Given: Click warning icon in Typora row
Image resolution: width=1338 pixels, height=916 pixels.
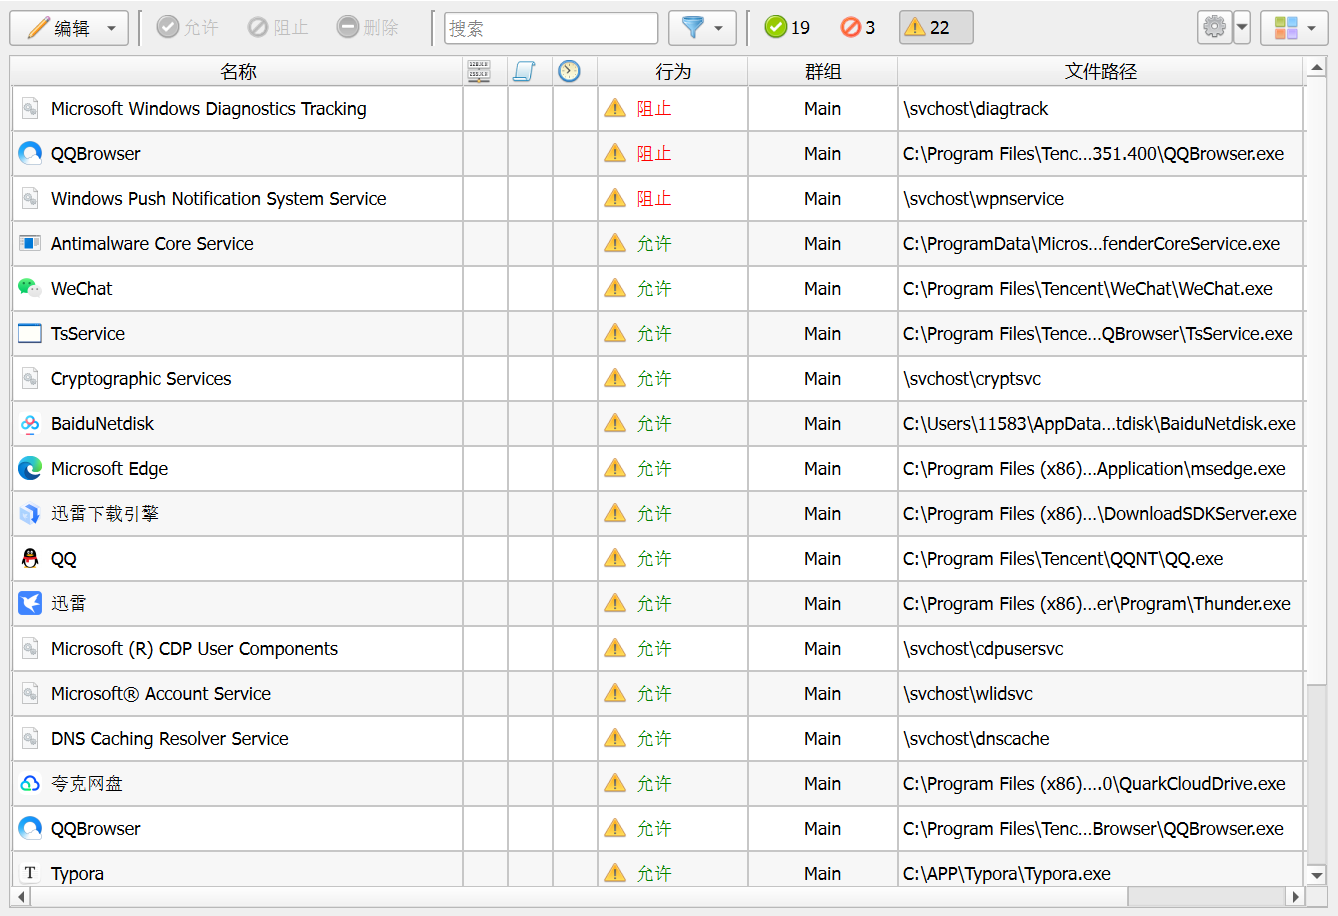Looking at the screenshot, I should point(615,873).
